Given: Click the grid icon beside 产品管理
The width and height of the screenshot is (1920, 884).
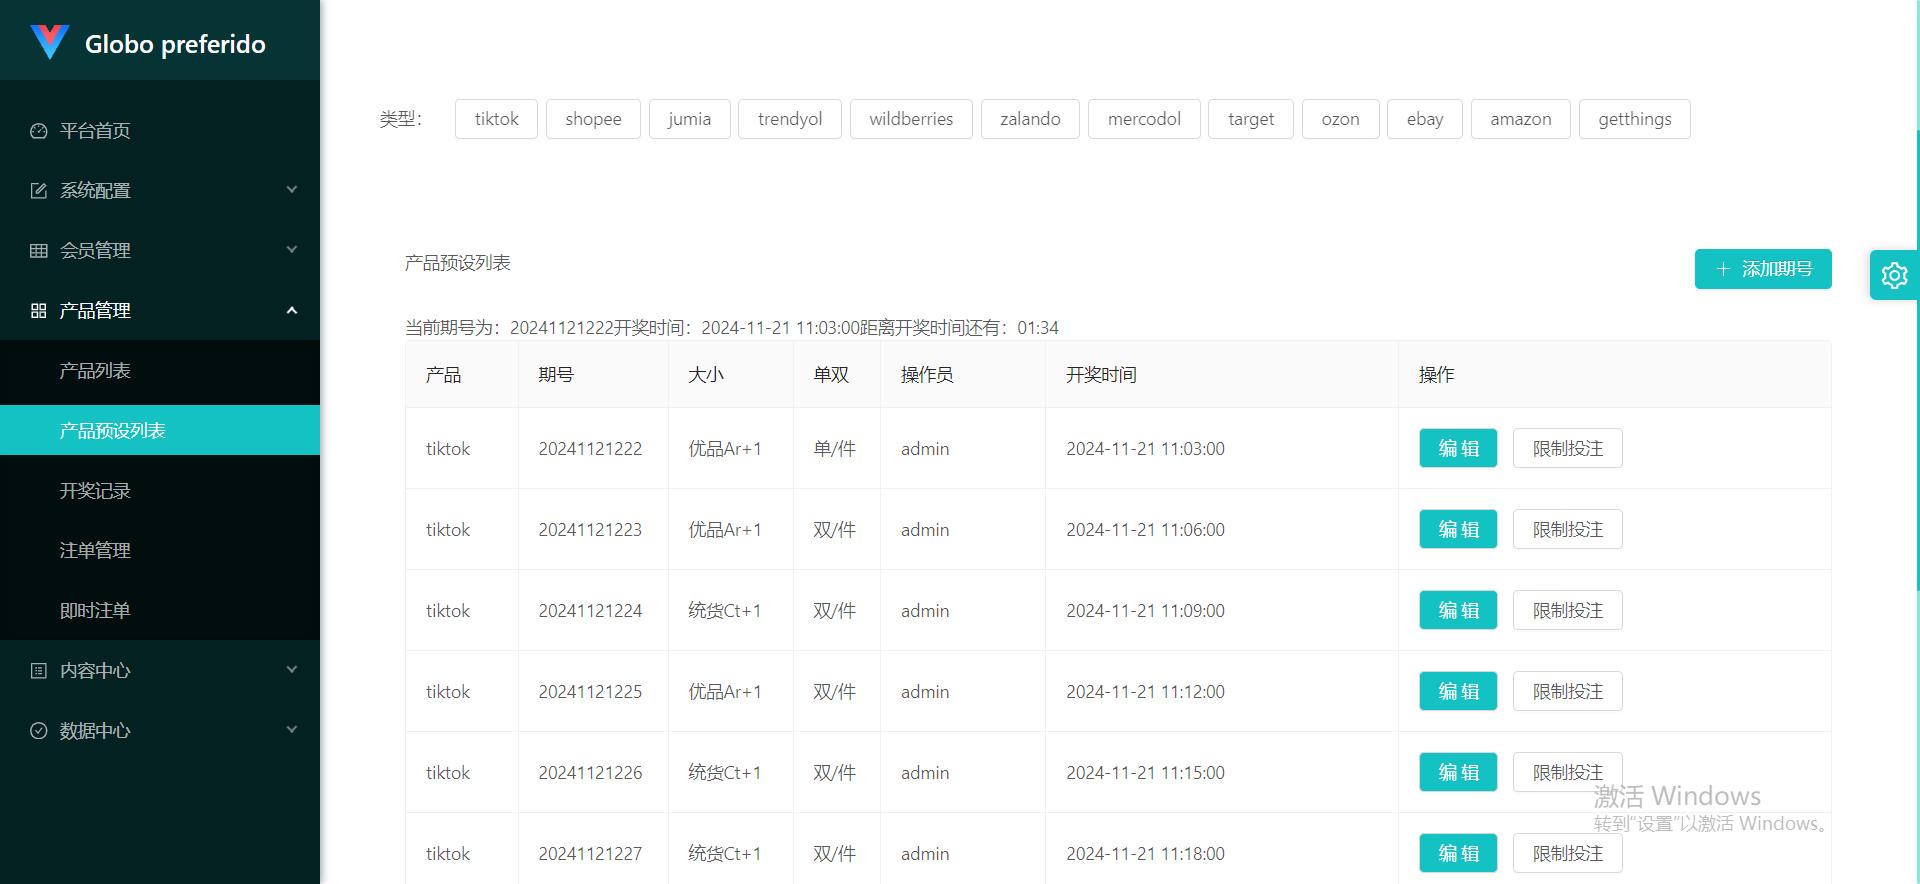Looking at the screenshot, I should tap(39, 311).
